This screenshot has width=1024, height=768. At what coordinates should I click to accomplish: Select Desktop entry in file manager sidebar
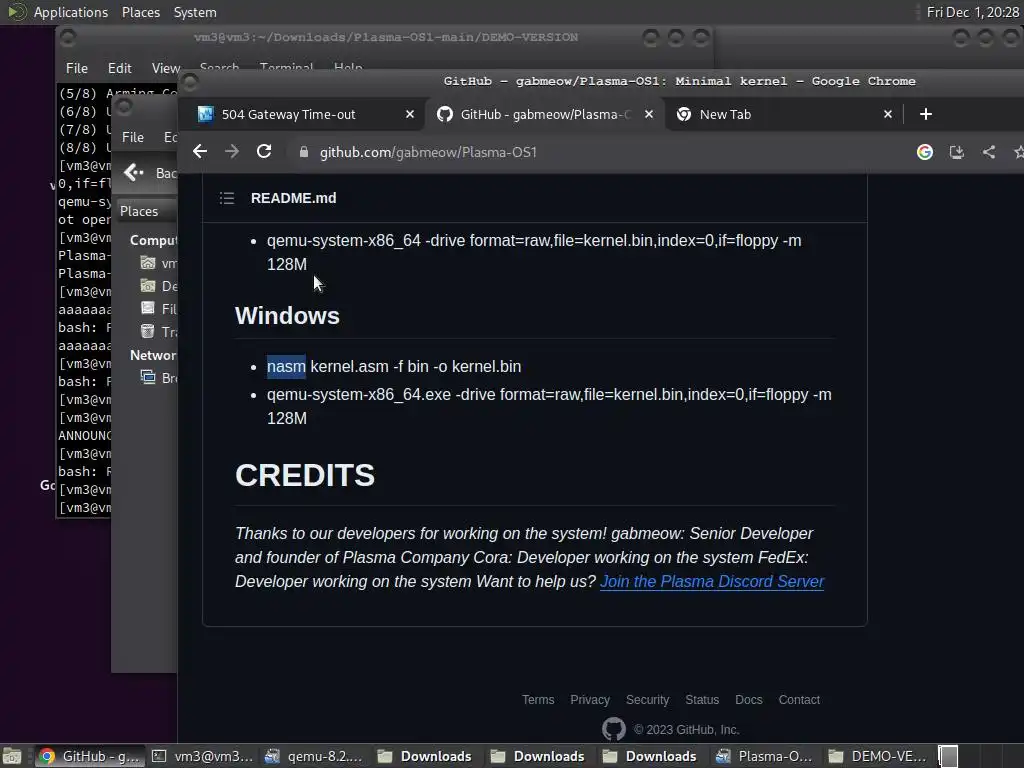[x=158, y=286]
